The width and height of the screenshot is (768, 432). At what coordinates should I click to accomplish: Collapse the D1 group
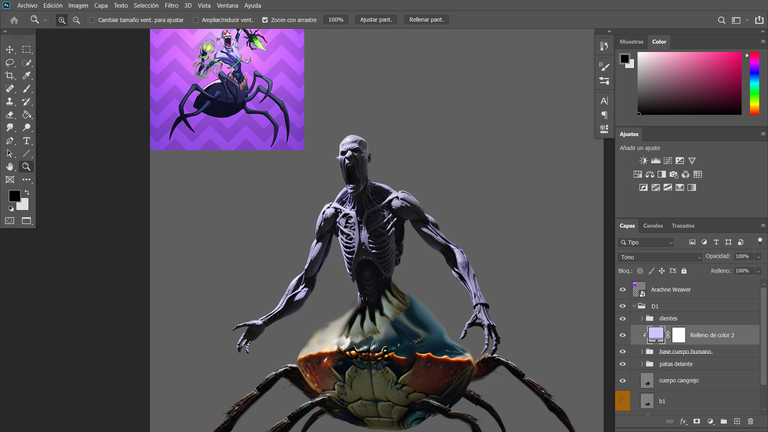634,306
